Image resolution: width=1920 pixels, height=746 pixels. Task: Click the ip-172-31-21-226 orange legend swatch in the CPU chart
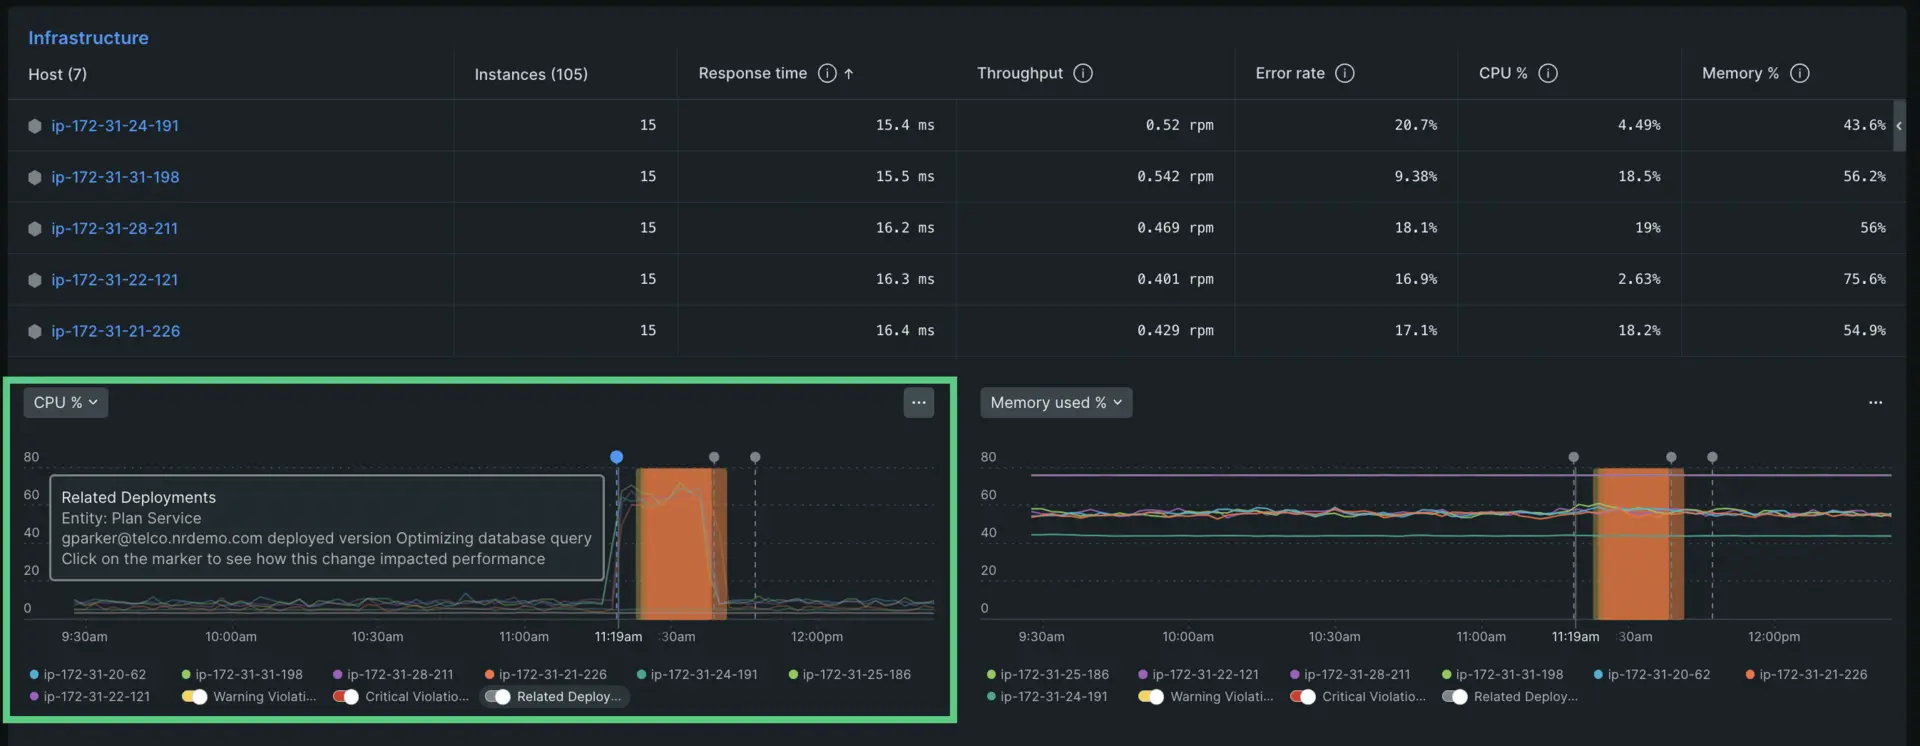point(490,675)
